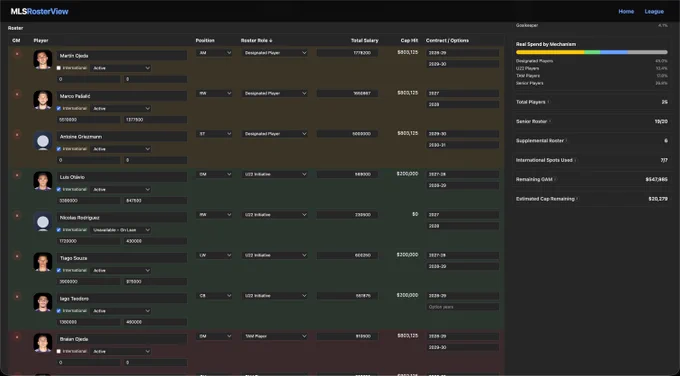Click Tiago Souza's player photo
680x376 pixels.
pos(42,262)
